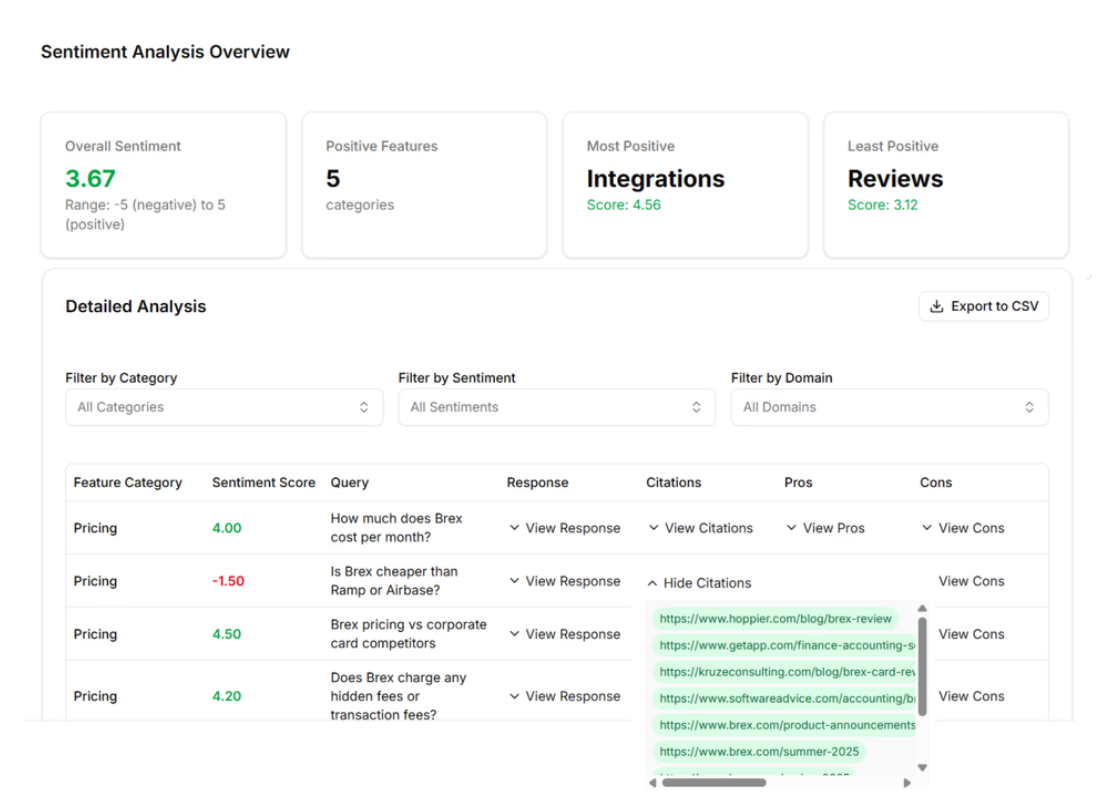Open the Filter by Sentiment dropdown
1114x809 pixels.
click(x=556, y=407)
